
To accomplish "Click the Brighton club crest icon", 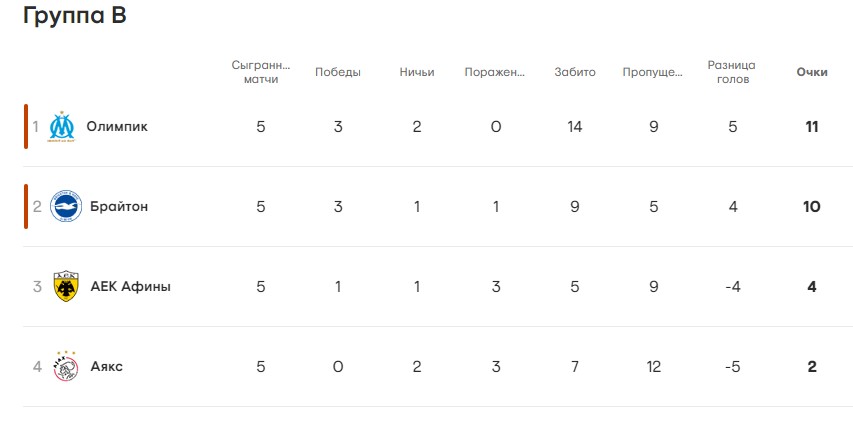I will coord(66,206).
